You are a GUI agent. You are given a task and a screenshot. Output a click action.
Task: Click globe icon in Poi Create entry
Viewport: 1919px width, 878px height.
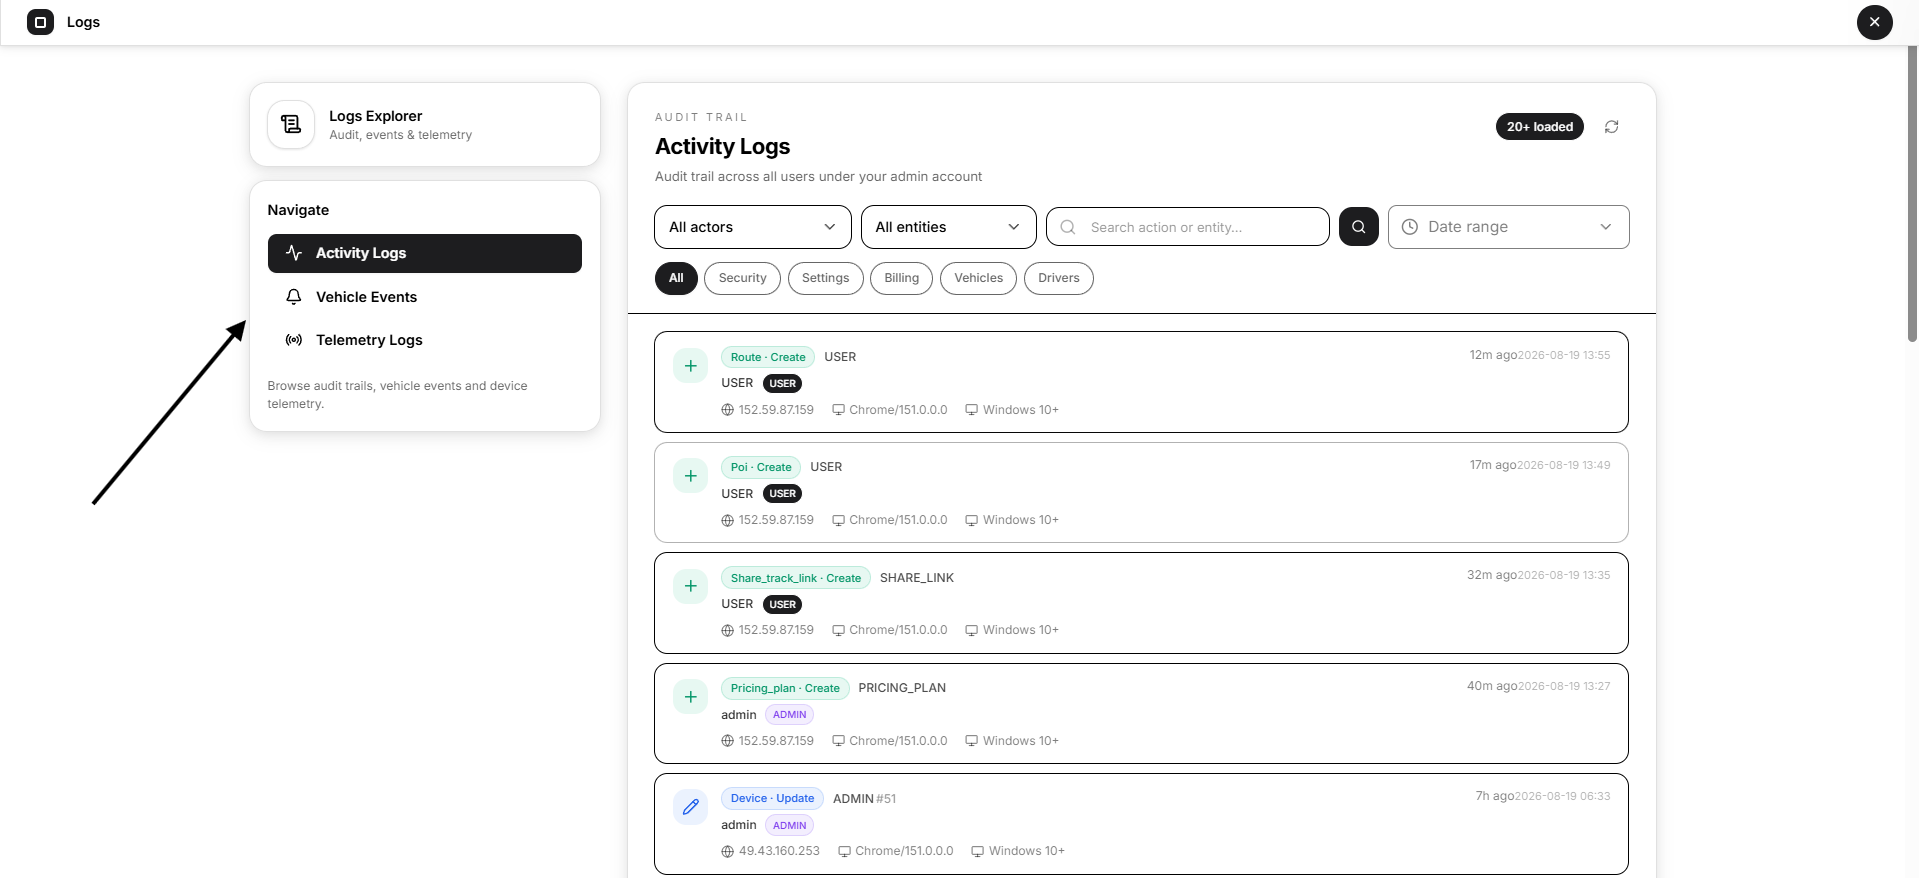coord(727,520)
